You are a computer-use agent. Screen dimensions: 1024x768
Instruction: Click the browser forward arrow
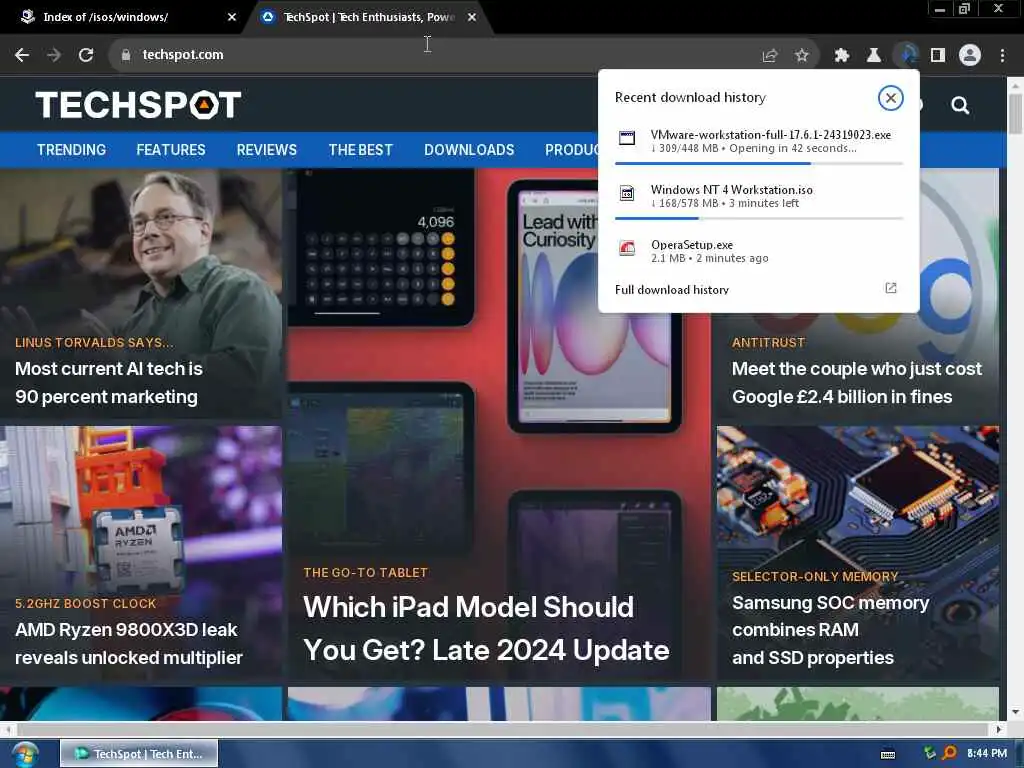click(54, 55)
